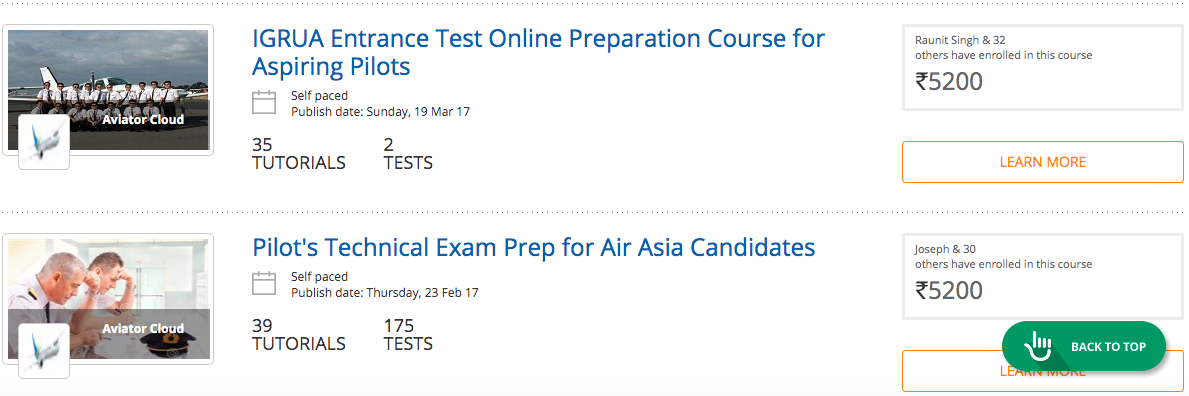Screen dimensions: 1189x396
Task: Click the 39 TUTORIALS count
Action: [x=298, y=335]
